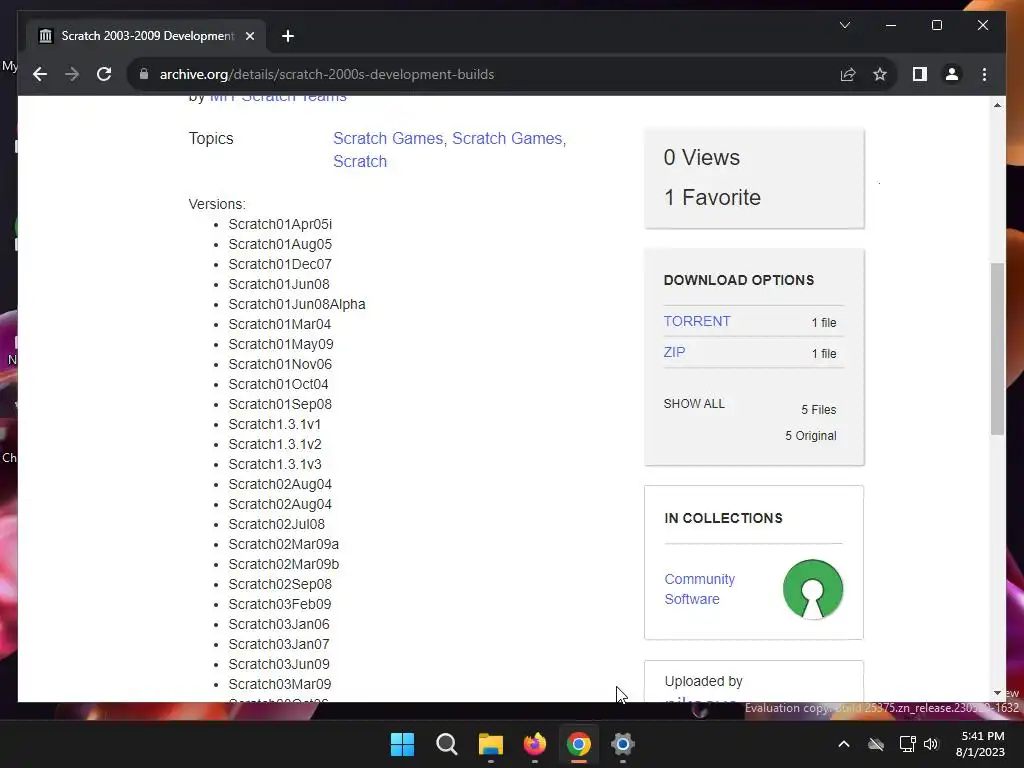Image resolution: width=1024 pixels, height=768 pixels.
Task: Click the Scratch1.3.1v1 list entry
Action: coord(274,424)
